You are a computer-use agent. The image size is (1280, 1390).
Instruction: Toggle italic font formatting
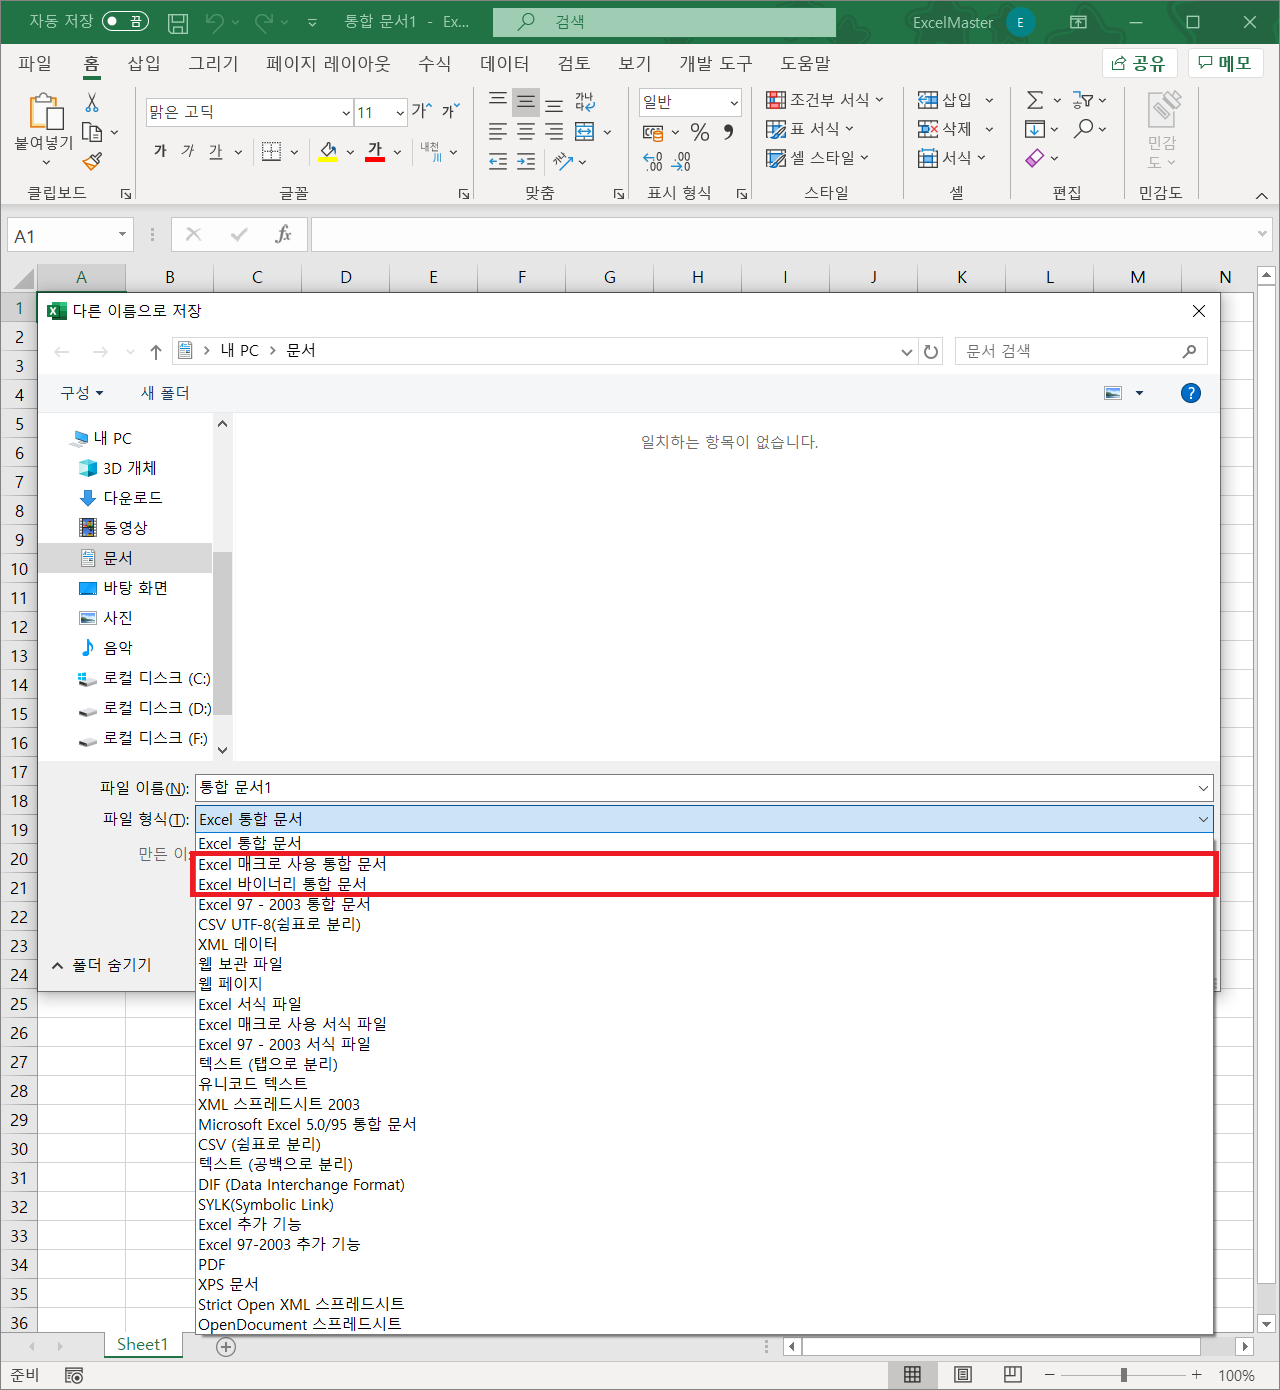tap(188, 152)
